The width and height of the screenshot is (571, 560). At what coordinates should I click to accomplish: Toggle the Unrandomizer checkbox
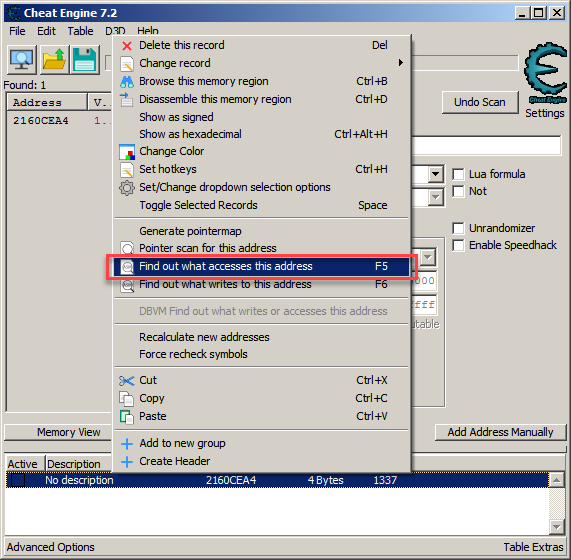[458, 228]
